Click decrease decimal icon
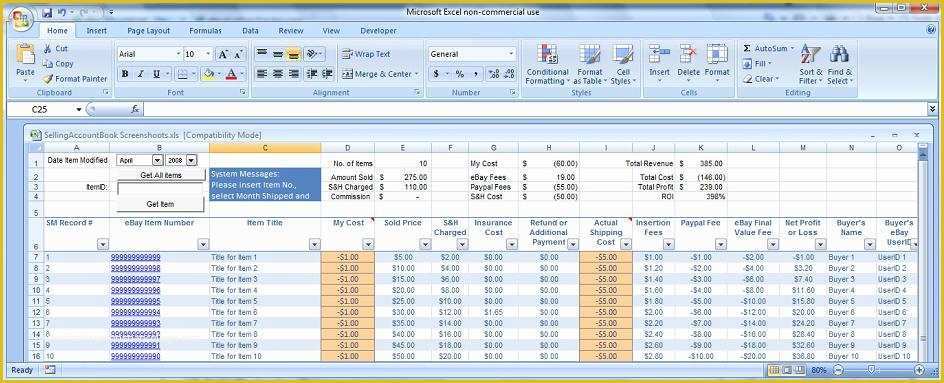The height and width of the screenshot is (383, 944). click(509, 74)
